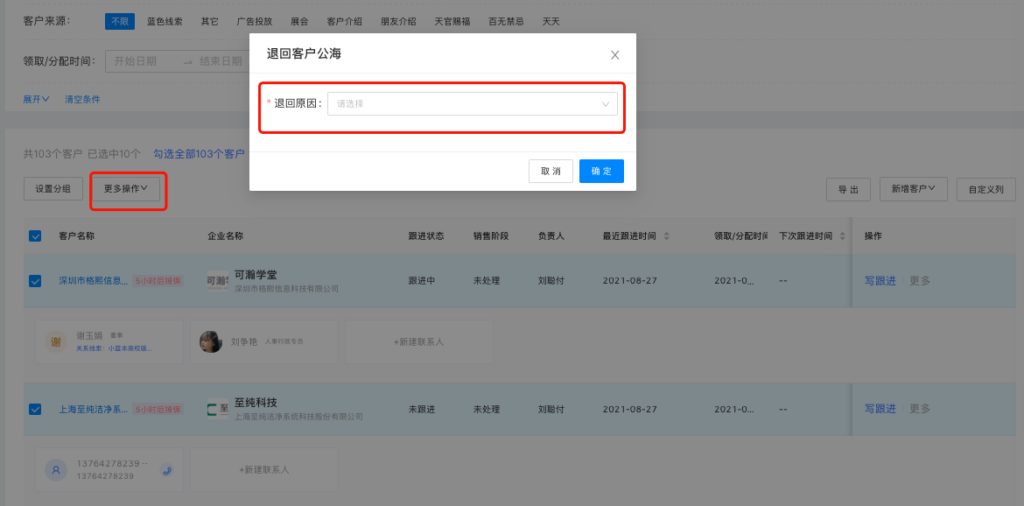Select the 蓝色线索 customer source filter
The image size is (1024, 506).
coord(164,21)
